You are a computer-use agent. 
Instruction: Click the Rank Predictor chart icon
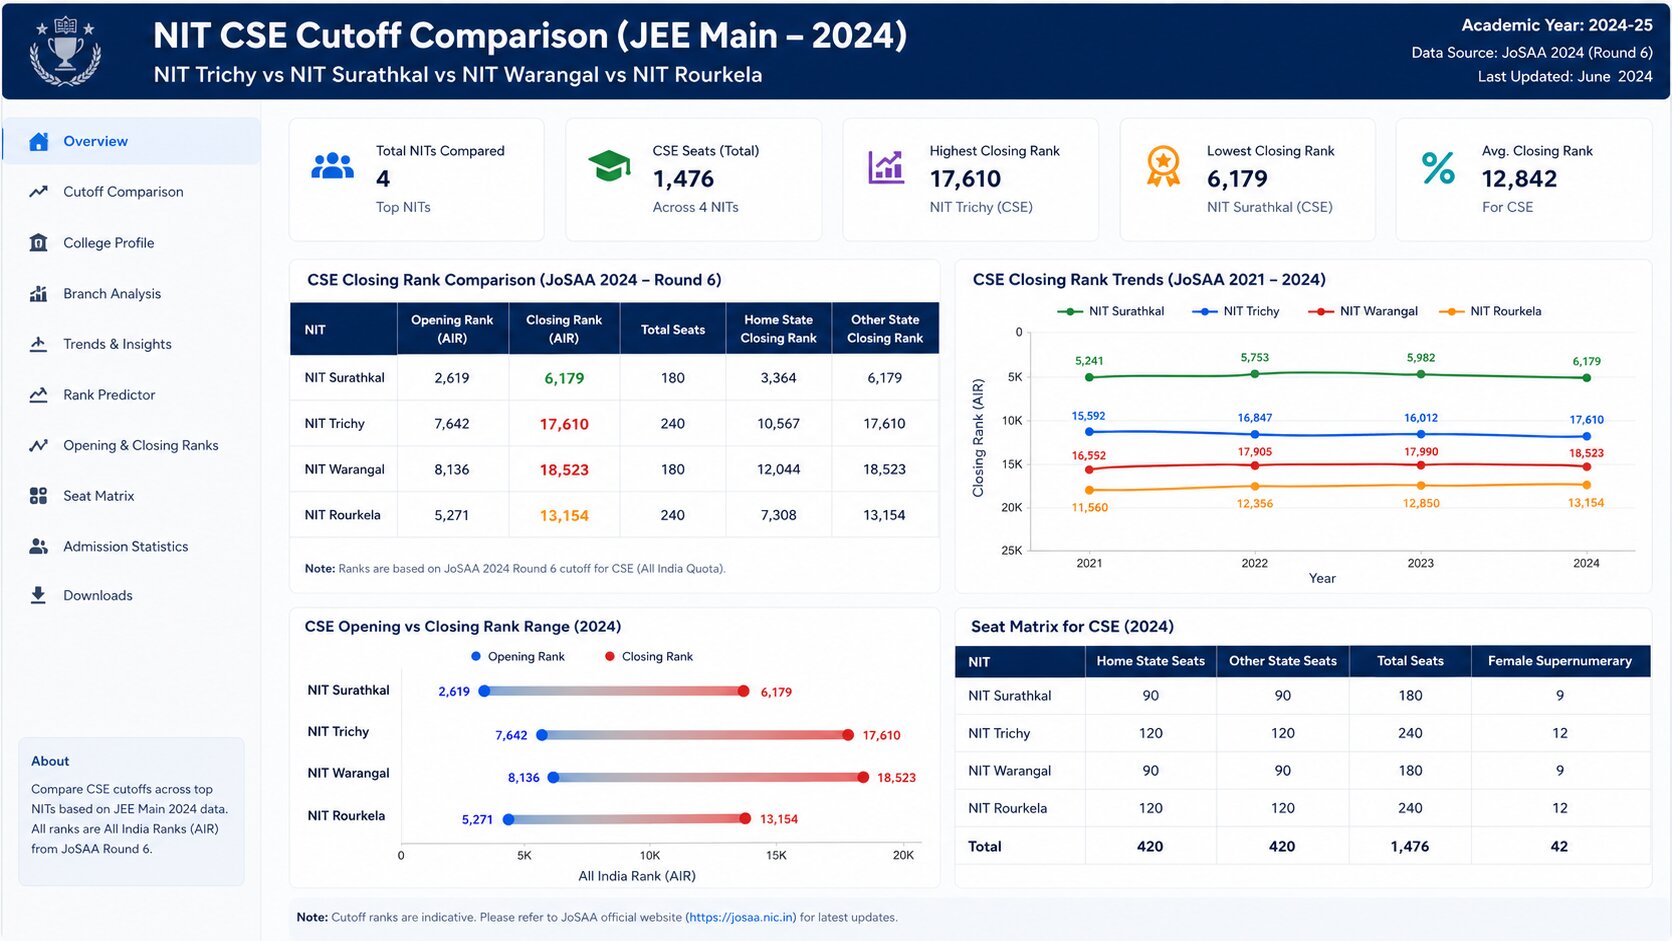pos(39,395)
